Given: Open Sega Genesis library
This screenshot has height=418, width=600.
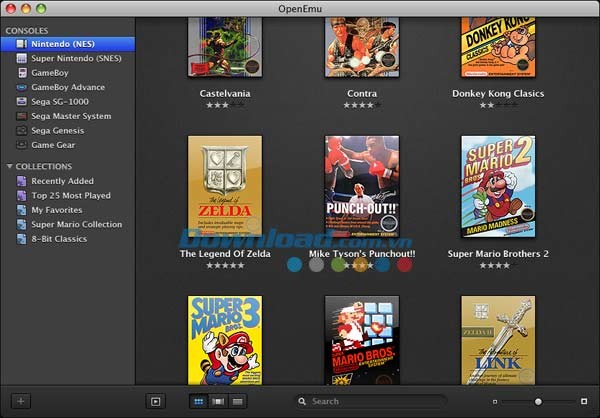Looking at the screenshot, I should click(x=68, y=131).
